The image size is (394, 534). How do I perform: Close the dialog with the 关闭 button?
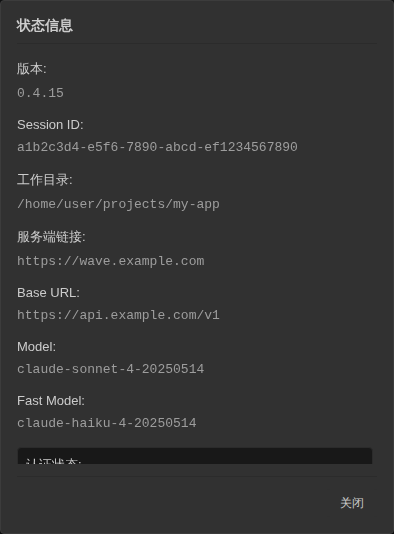click(x=352, y=503)
